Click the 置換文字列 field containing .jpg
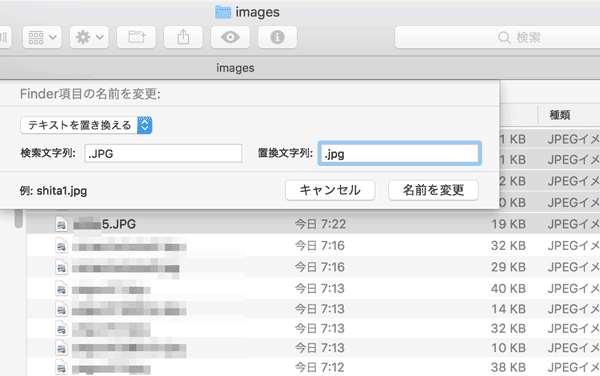The height and width of the screenshot is (376, 600). (x=399, y=153)
